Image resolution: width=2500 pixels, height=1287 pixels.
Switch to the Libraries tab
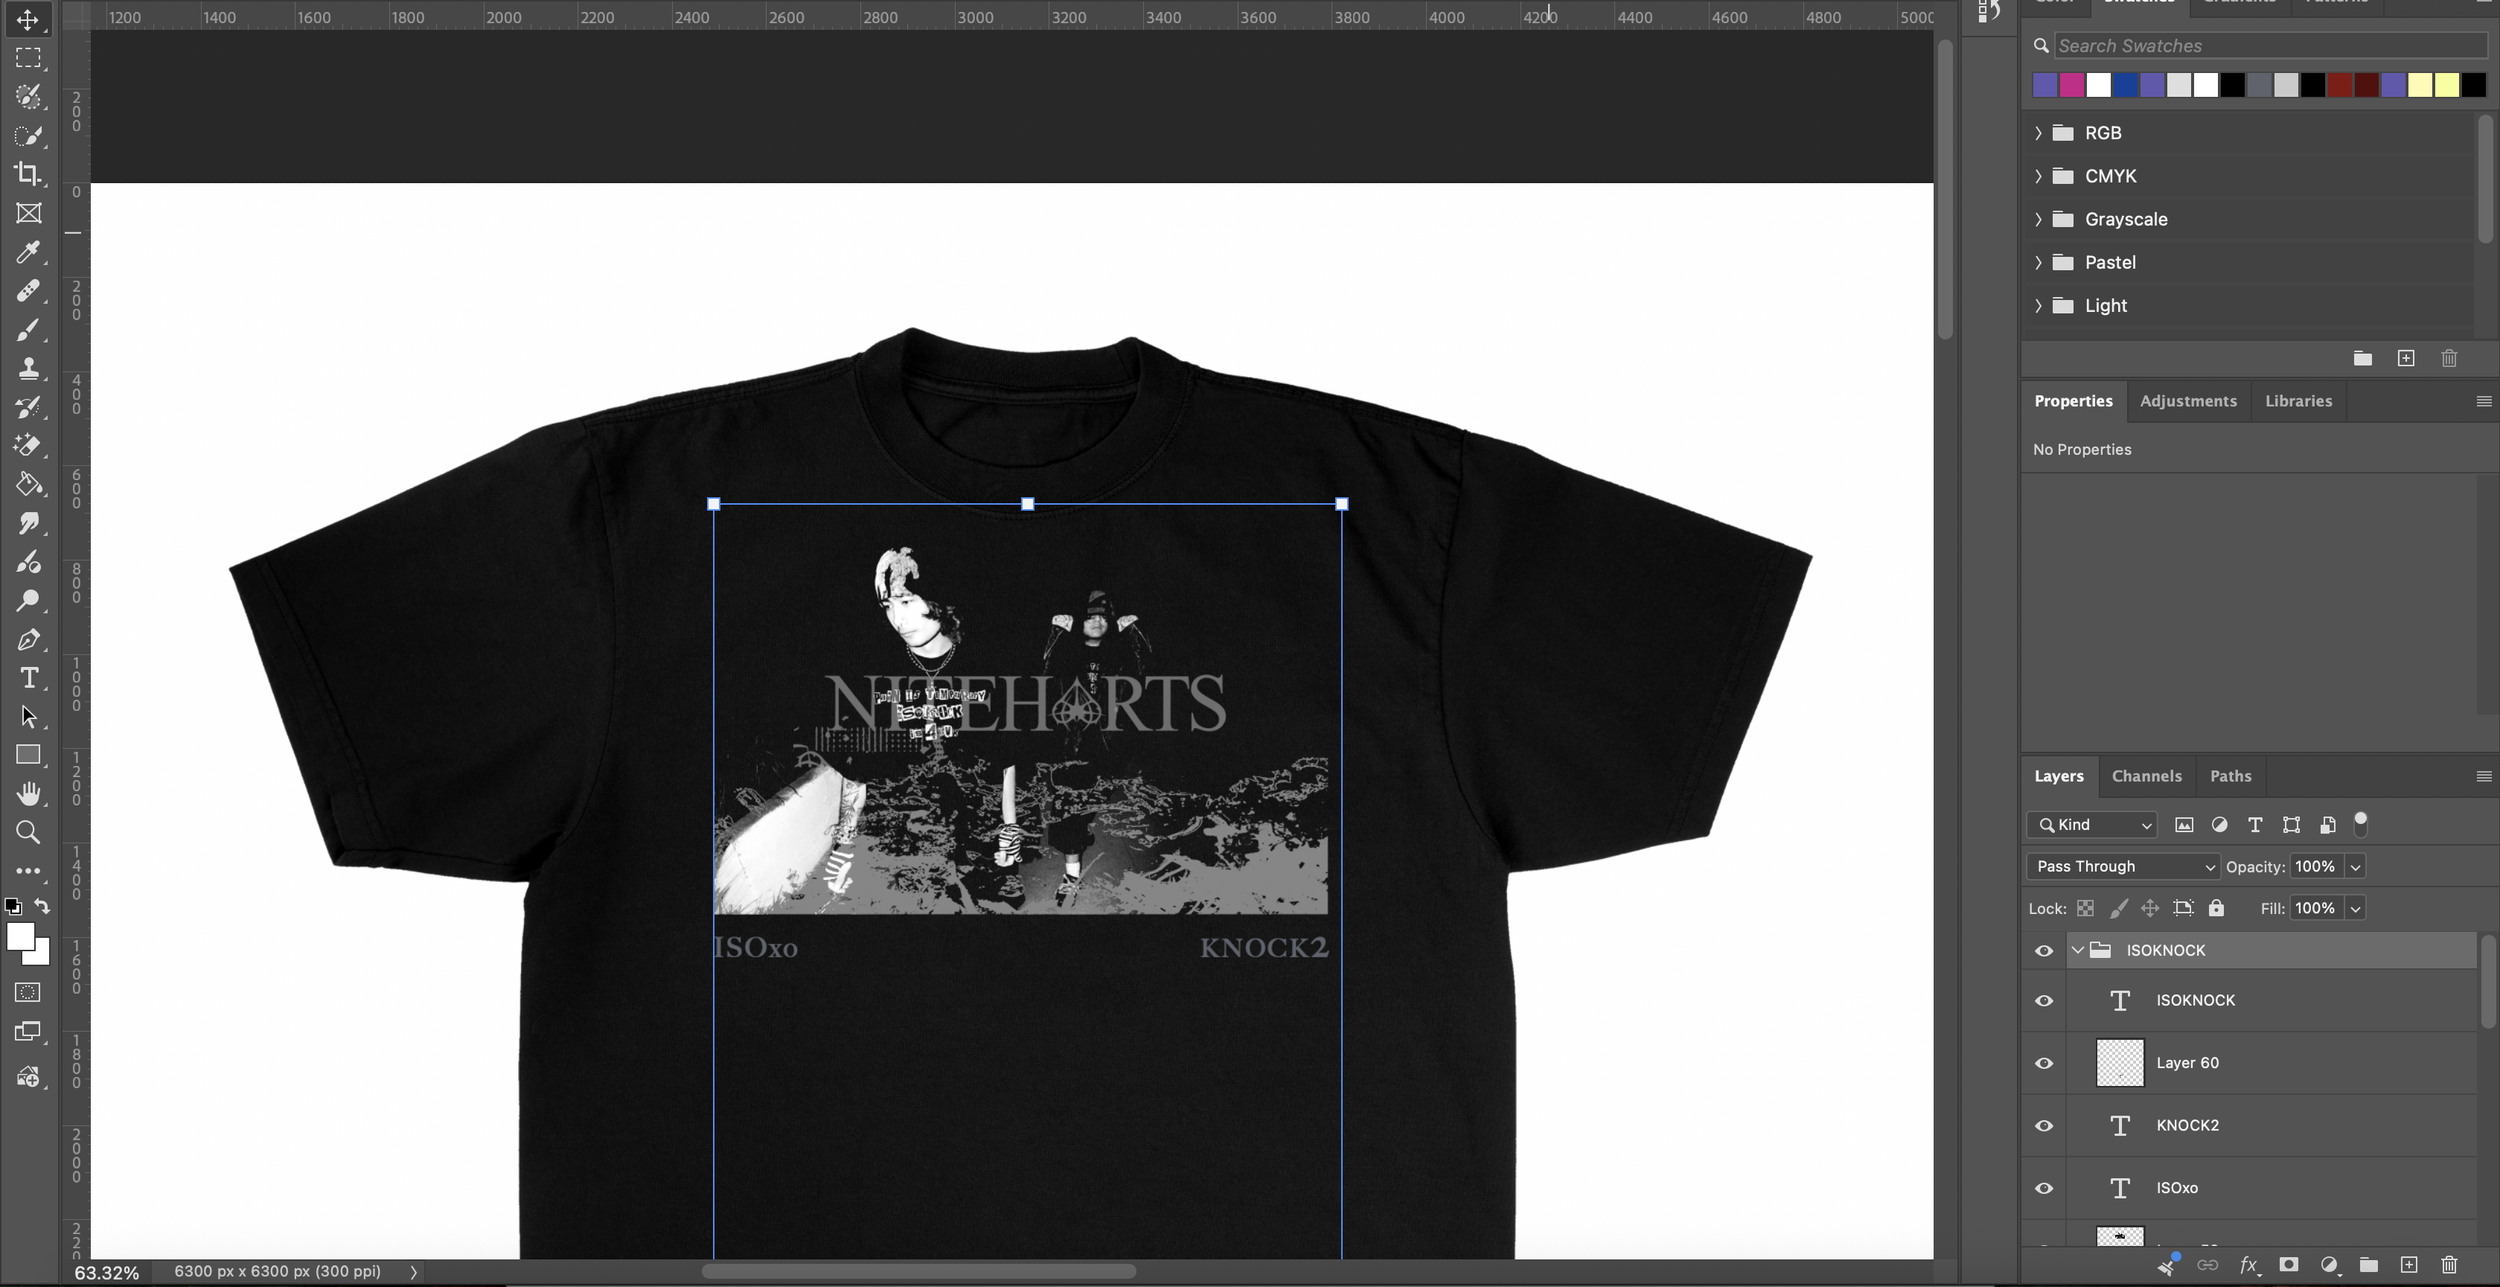[2298, 401]
